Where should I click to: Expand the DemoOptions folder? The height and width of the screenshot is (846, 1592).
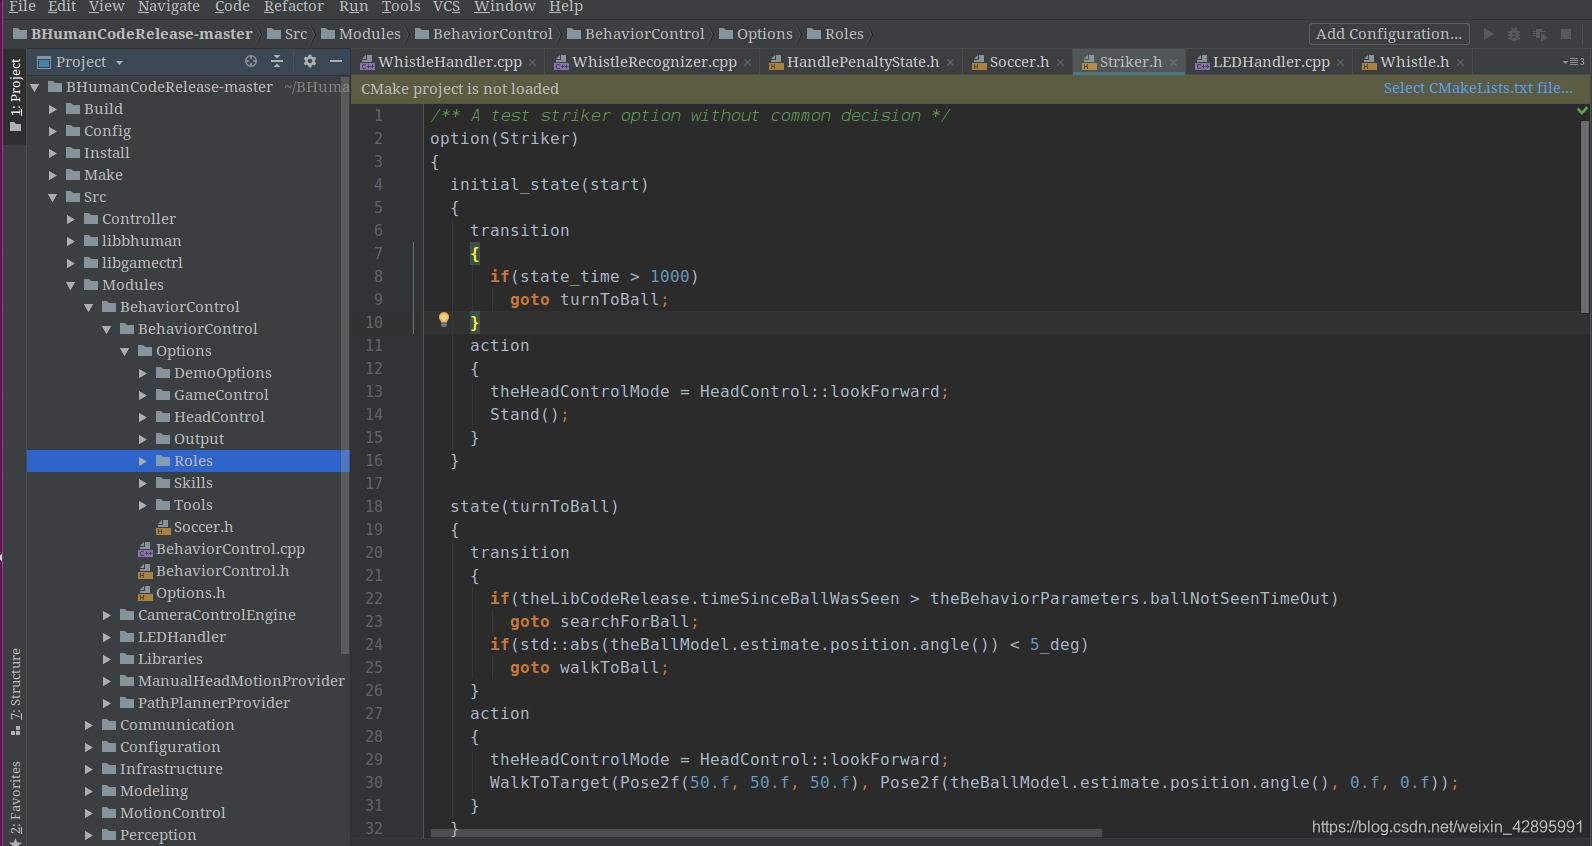point(143,373)
